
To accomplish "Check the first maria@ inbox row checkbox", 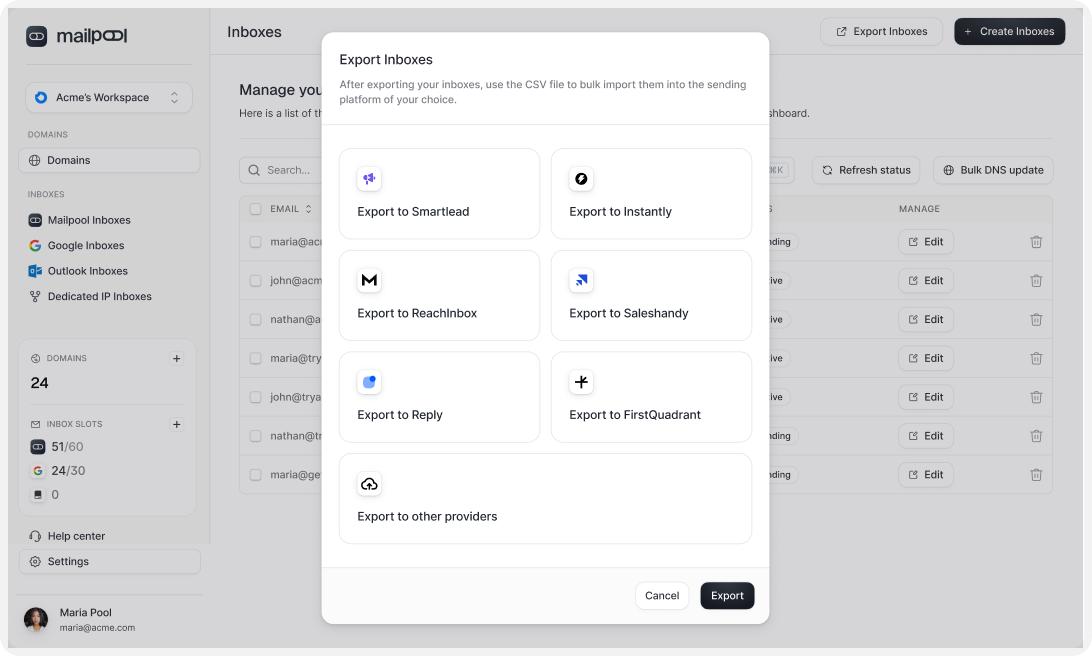I will click(256, 242).
